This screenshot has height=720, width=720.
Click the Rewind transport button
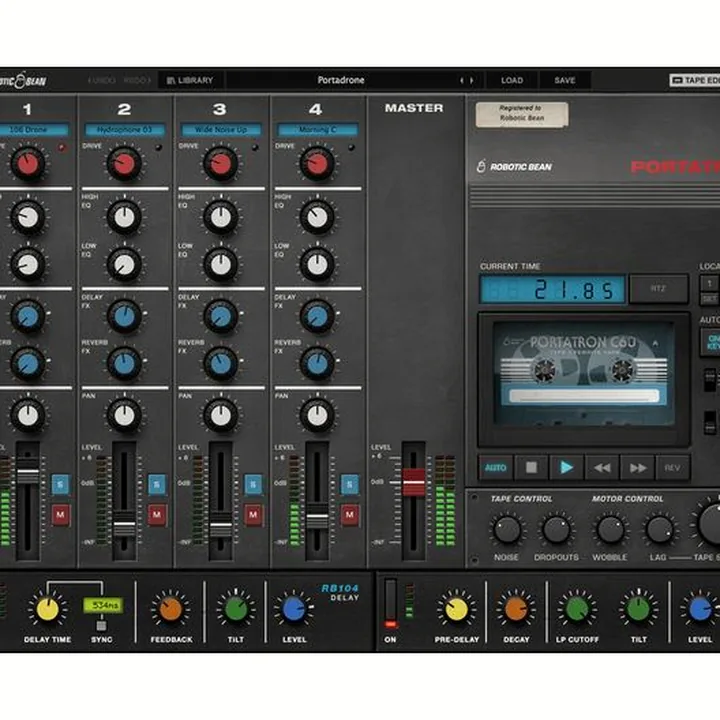[x=602, y=467]
